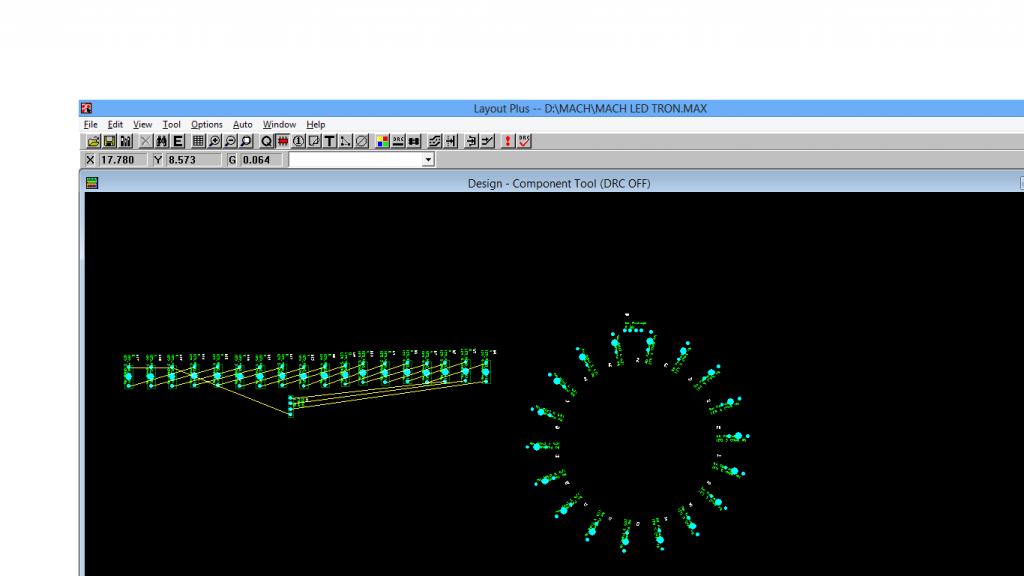The height and width of the screenshot is (576, 1024).
Task: Click the Save floppy disk icon
Action: [110, 141]
